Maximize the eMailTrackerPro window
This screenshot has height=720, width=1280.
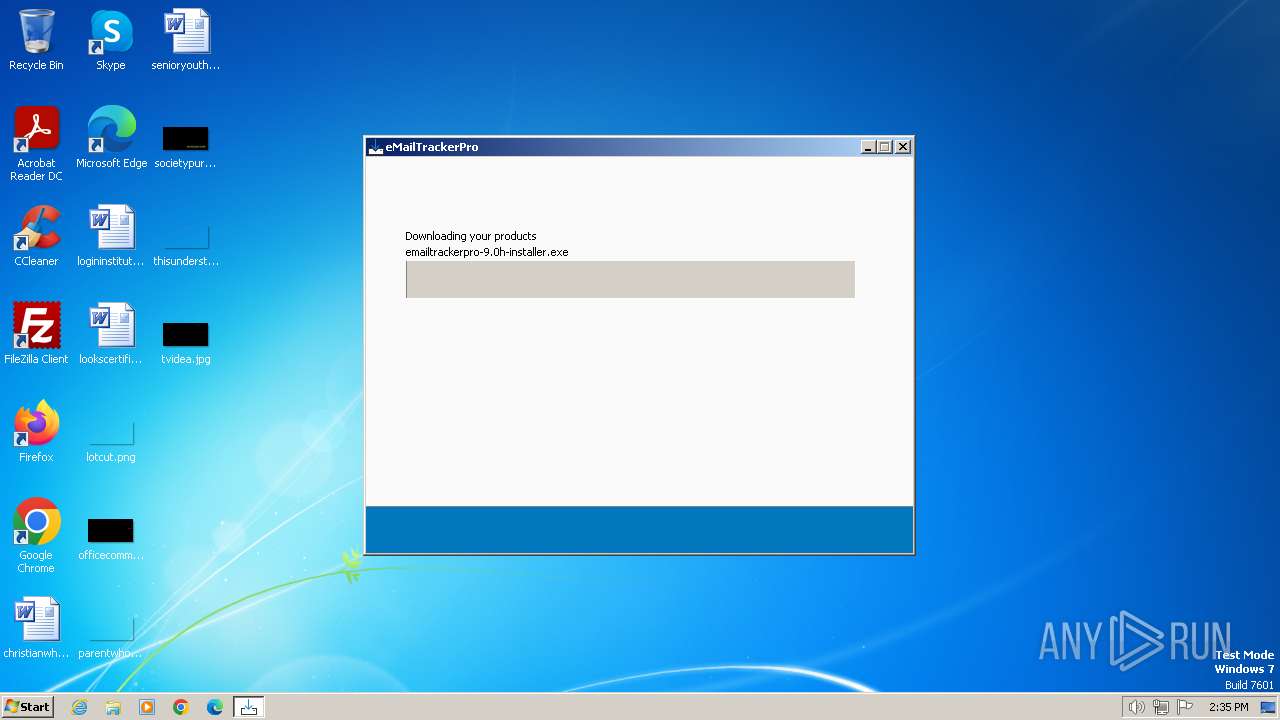coord(885,147)
